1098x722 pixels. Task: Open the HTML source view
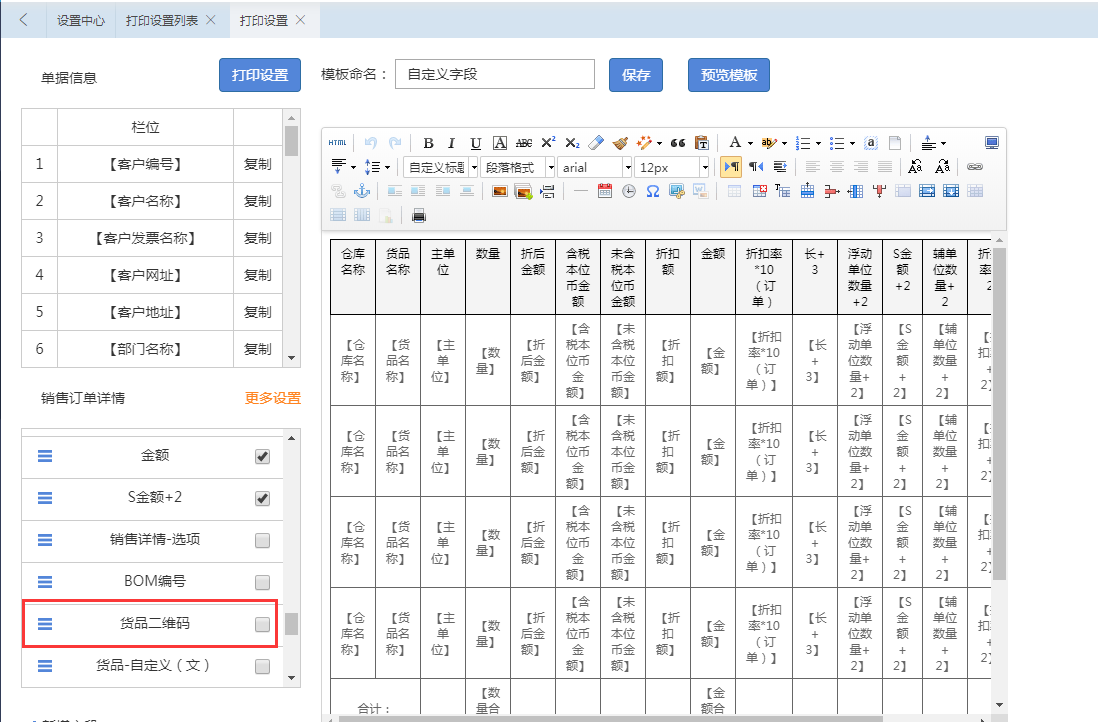[338, 143]
